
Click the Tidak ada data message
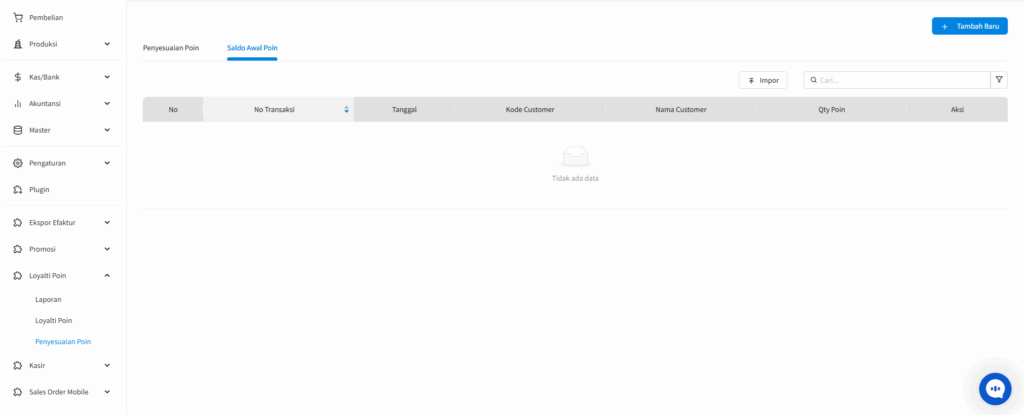pyautogui.click(x=575, y=178)
